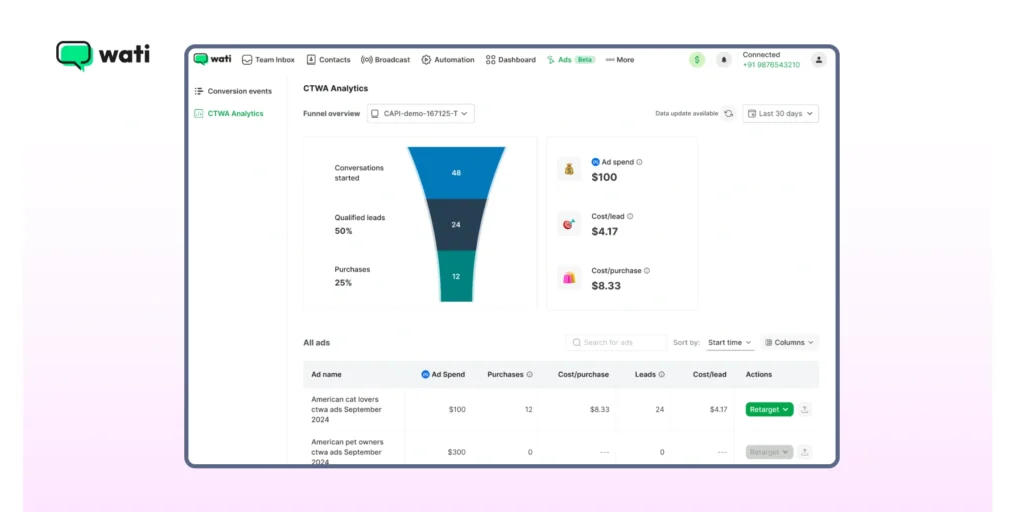Open Contacts in the top navigation
The image size is (1024, 512).
pyautogui.click(x=328, y=59)
